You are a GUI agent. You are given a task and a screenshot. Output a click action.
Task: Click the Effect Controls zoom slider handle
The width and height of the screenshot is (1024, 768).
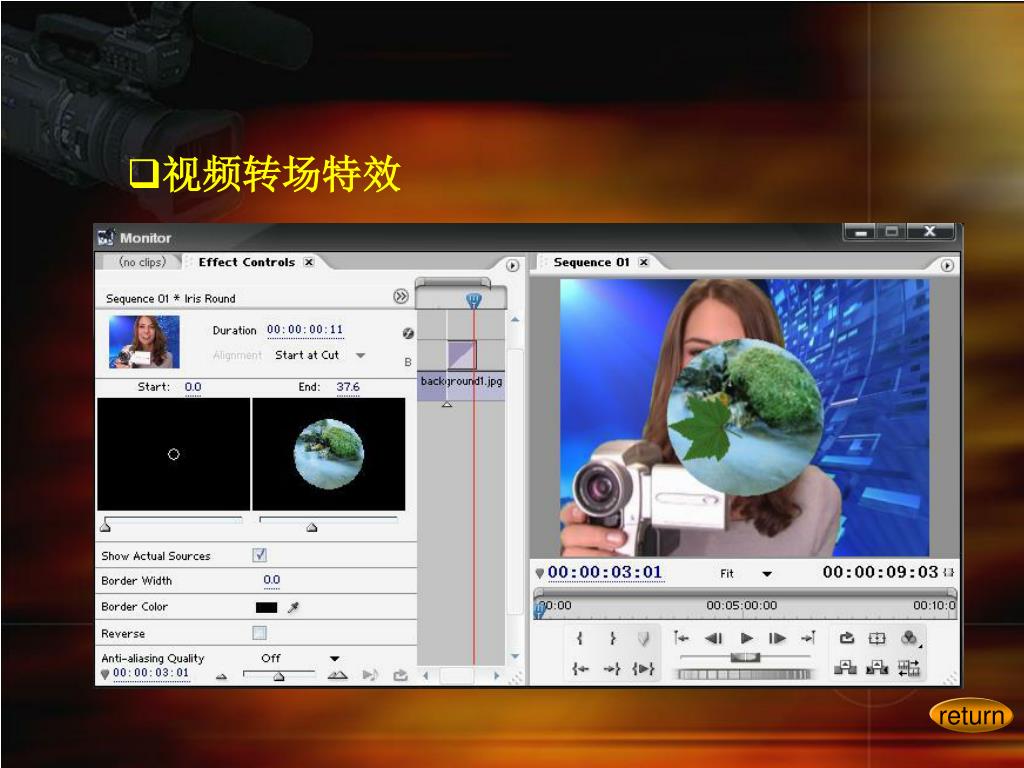tap(279, 677)
